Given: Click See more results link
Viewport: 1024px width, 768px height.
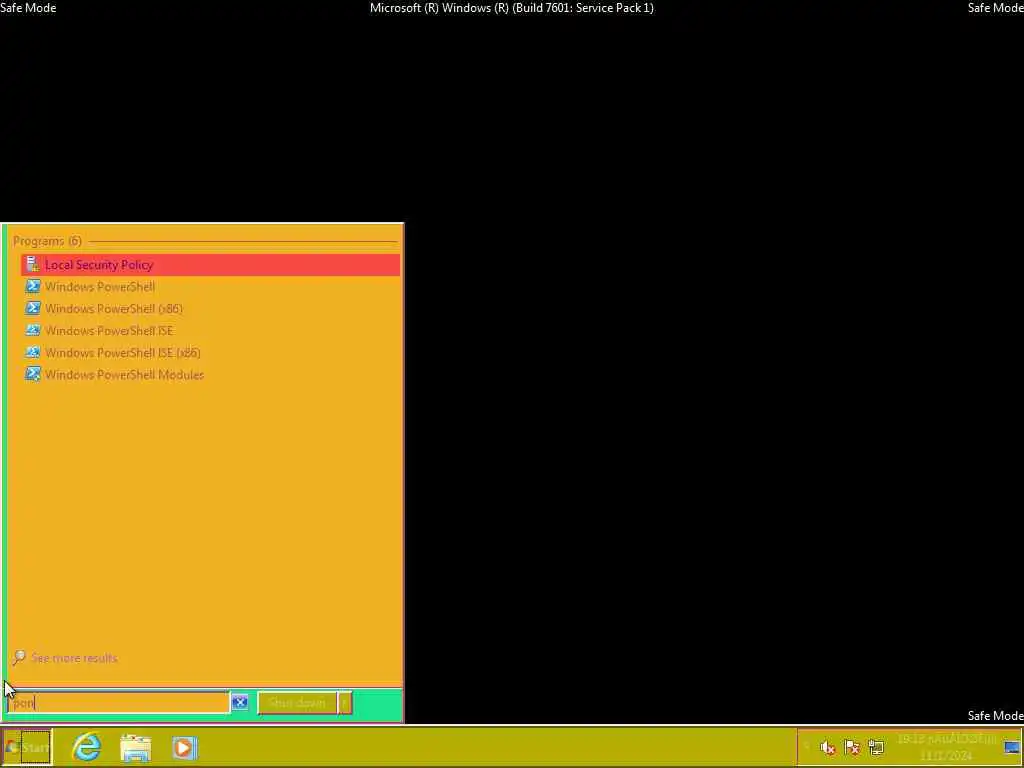Looking at the screenshot, I should [x=74, y=658].
